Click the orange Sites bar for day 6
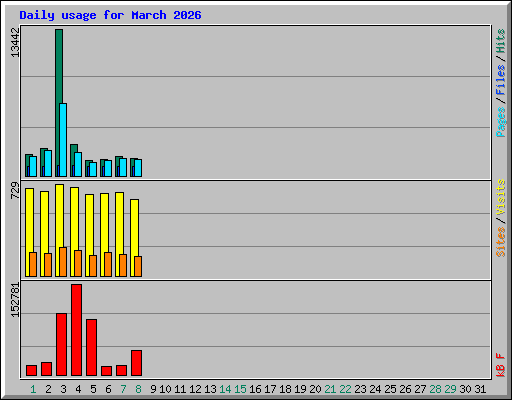512x400 pixels. 108,265
